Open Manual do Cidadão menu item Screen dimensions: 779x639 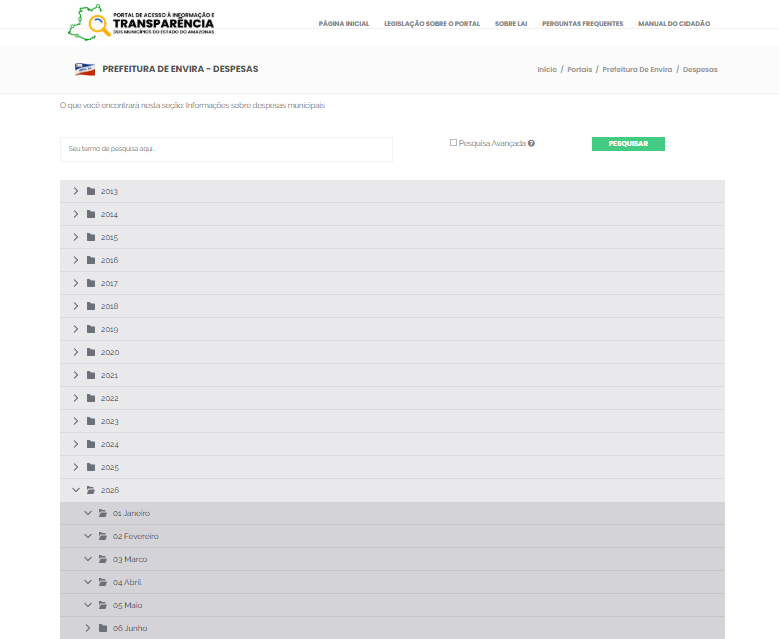pos(674,24)
